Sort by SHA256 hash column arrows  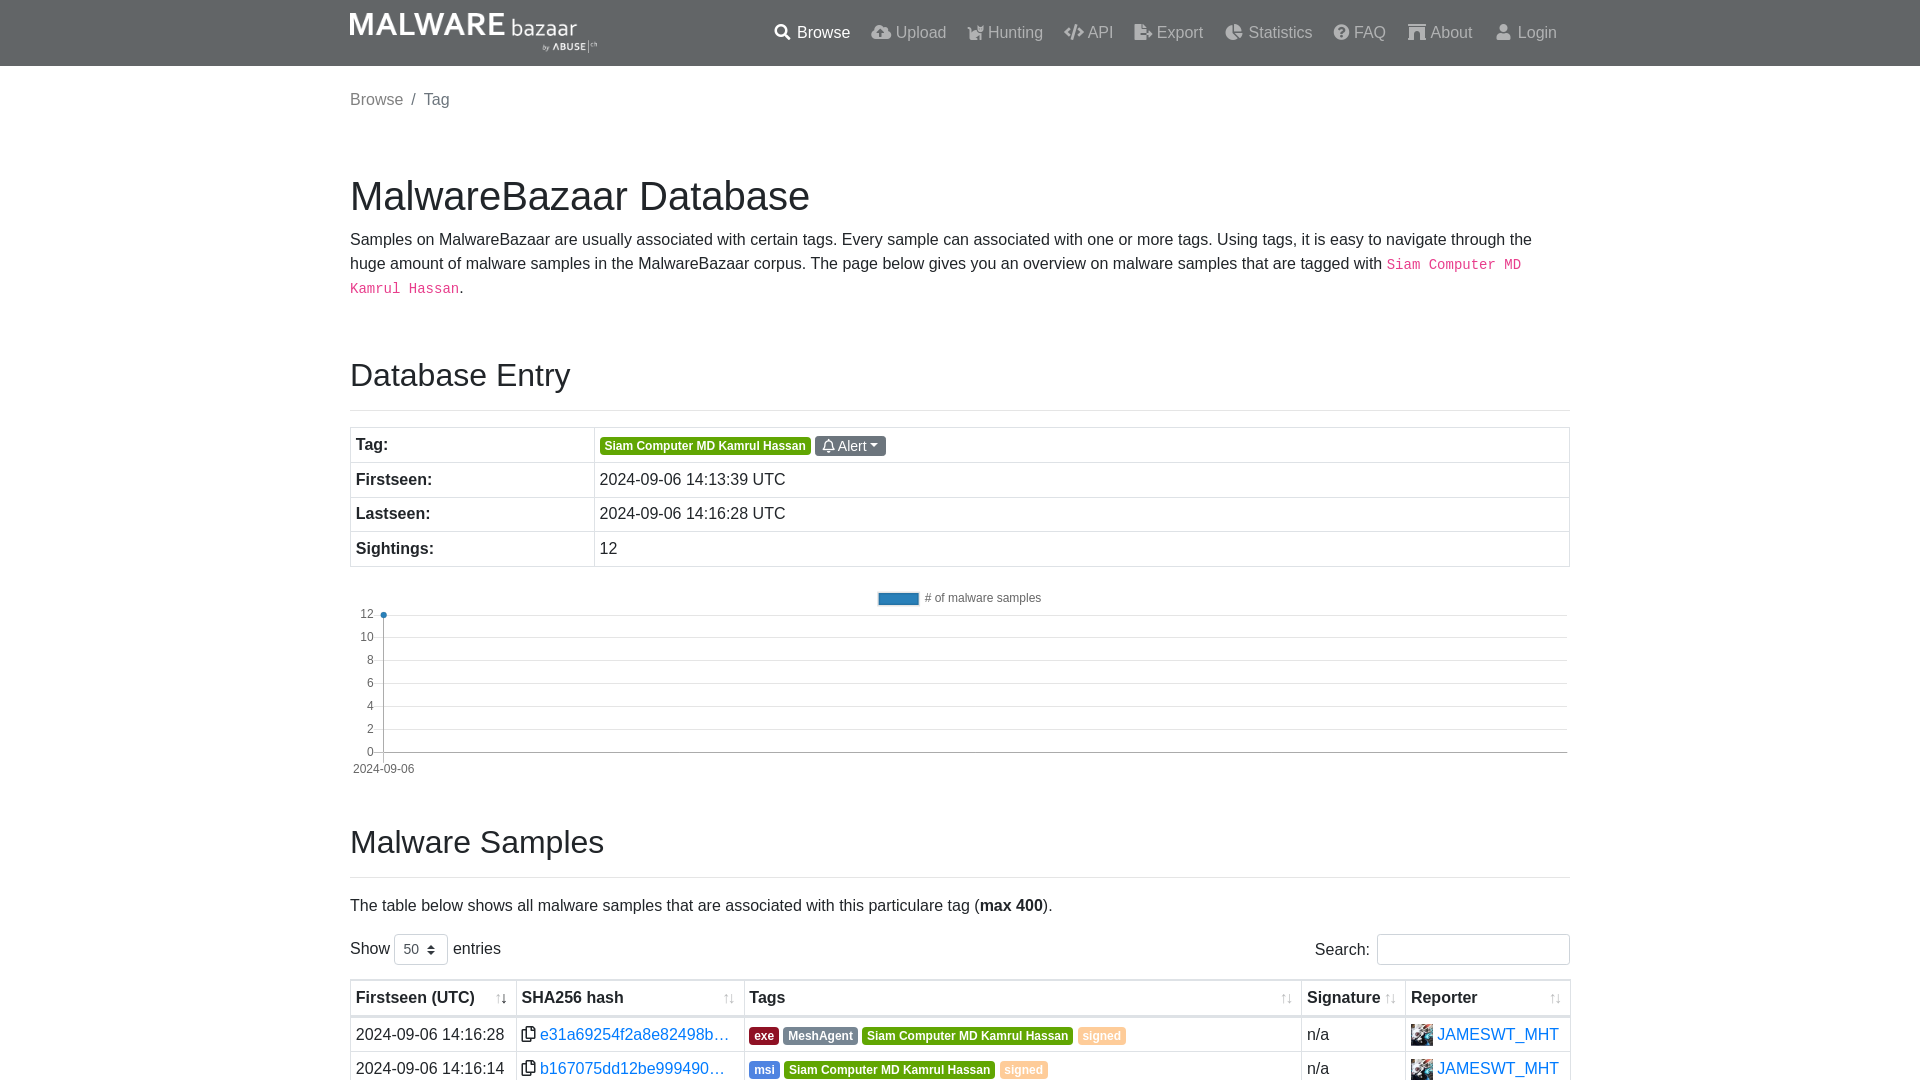(x=729, y=999)
